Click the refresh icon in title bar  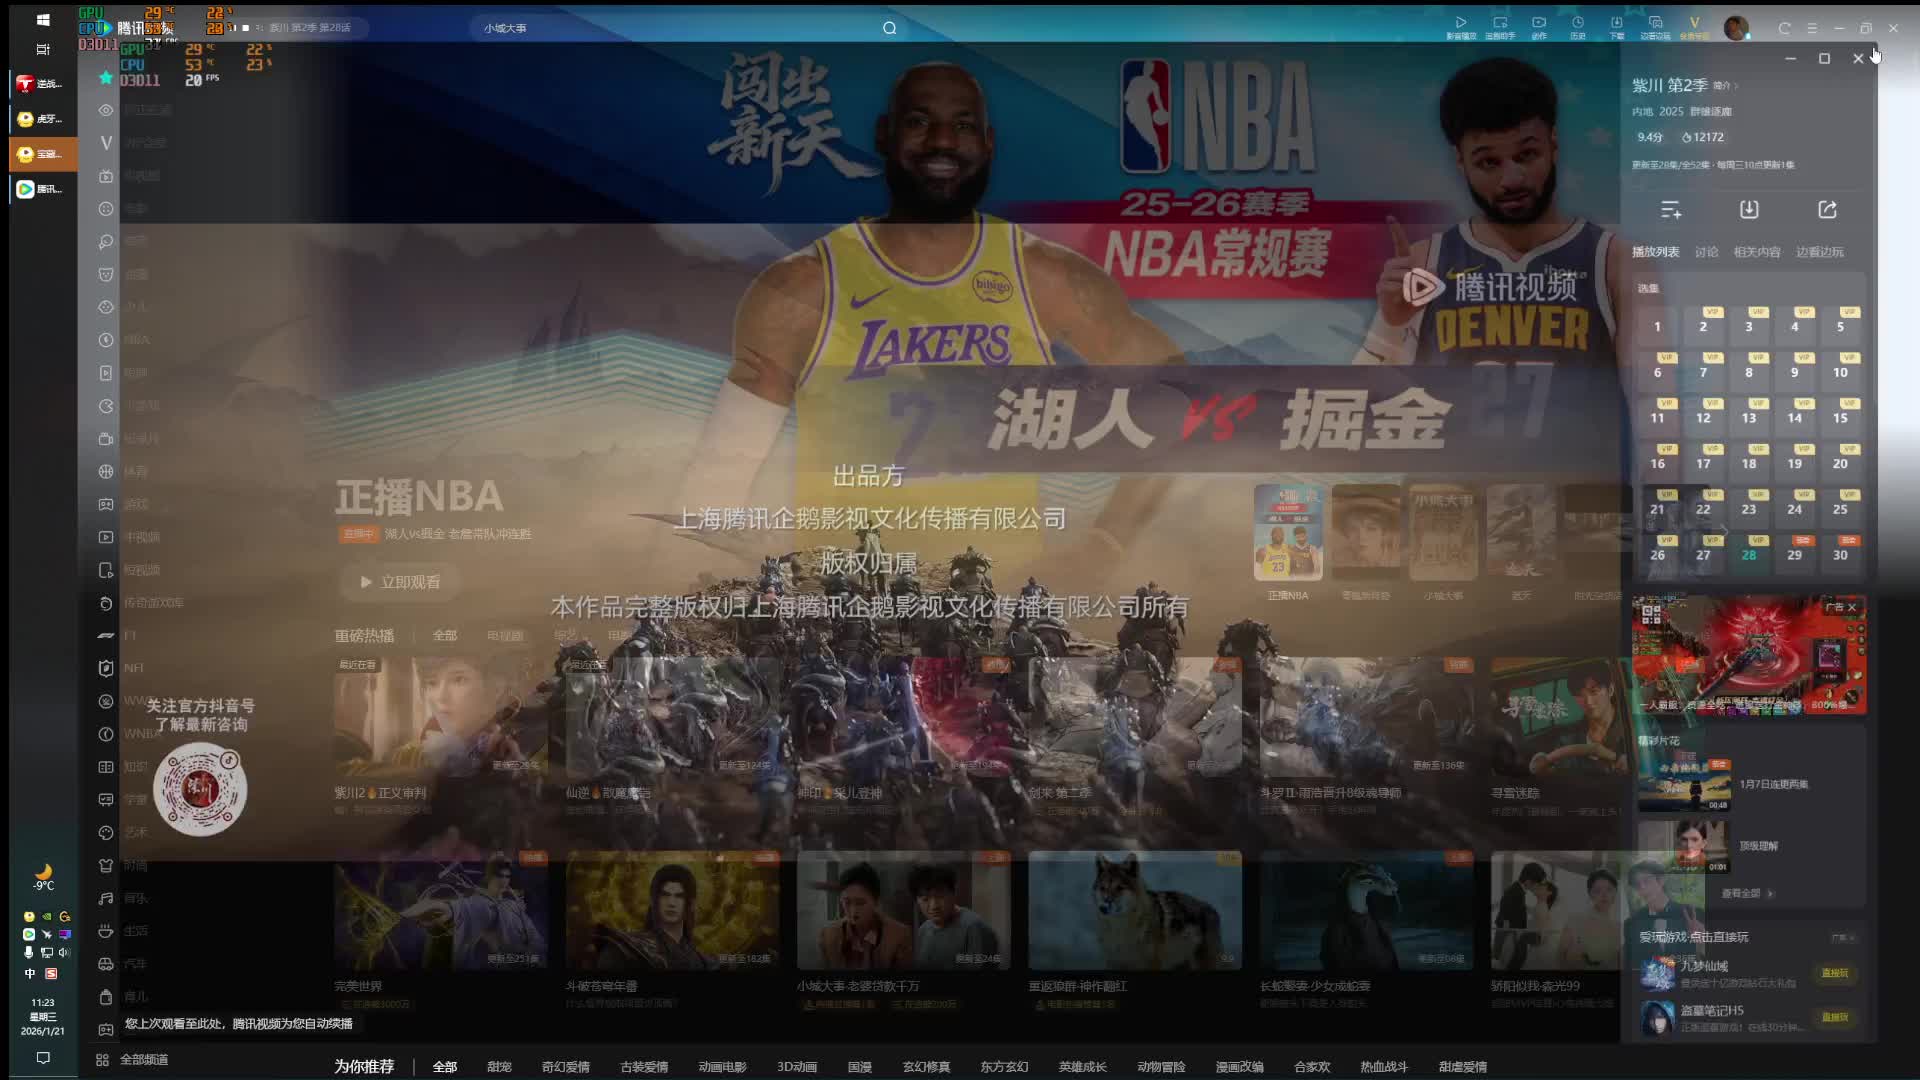coord(1784,28)
